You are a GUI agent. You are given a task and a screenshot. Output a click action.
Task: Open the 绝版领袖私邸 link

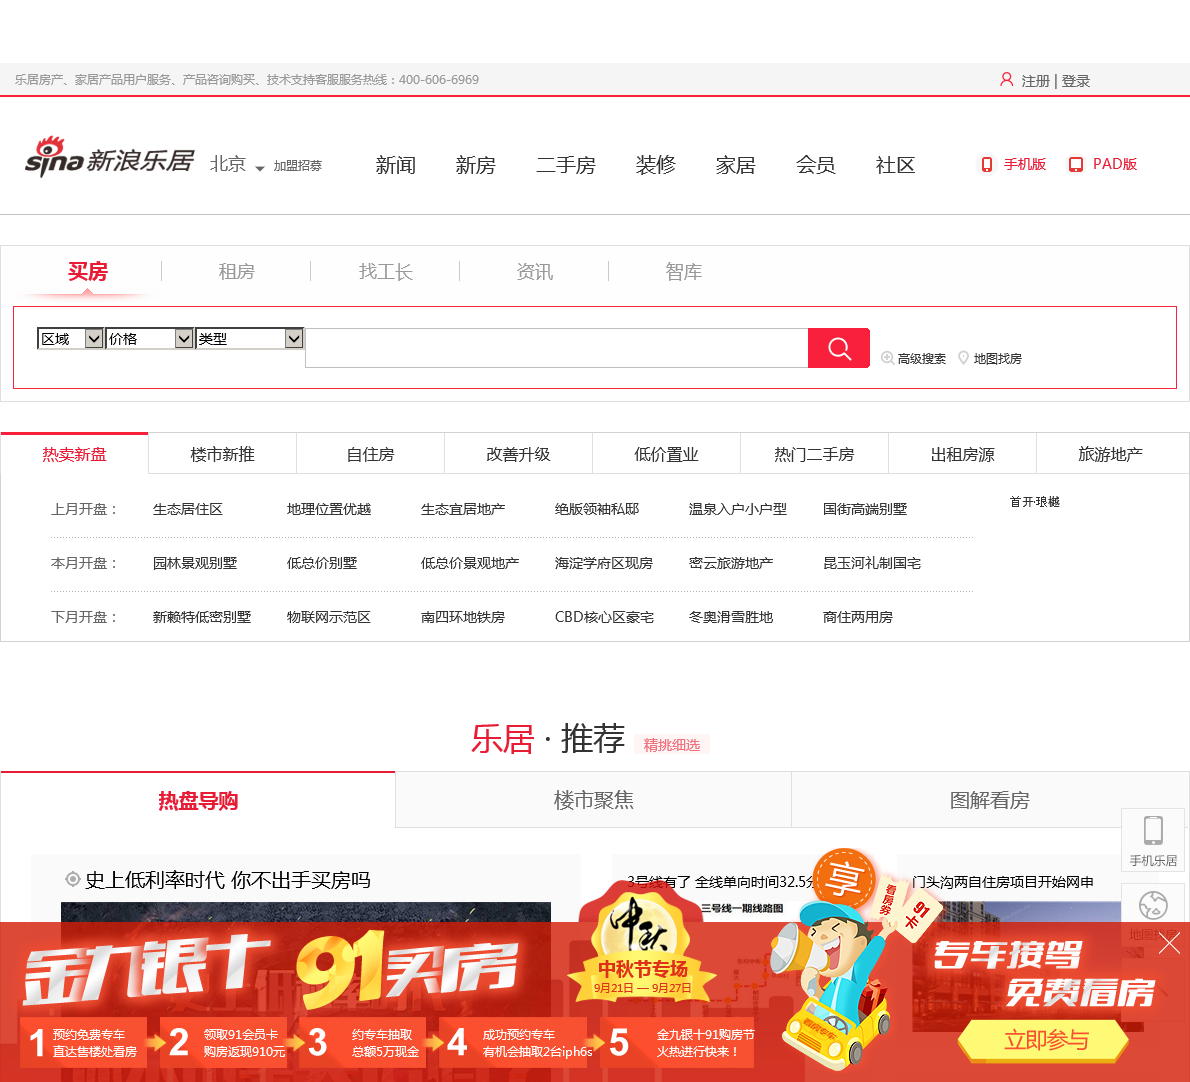(x=597, y=509)
